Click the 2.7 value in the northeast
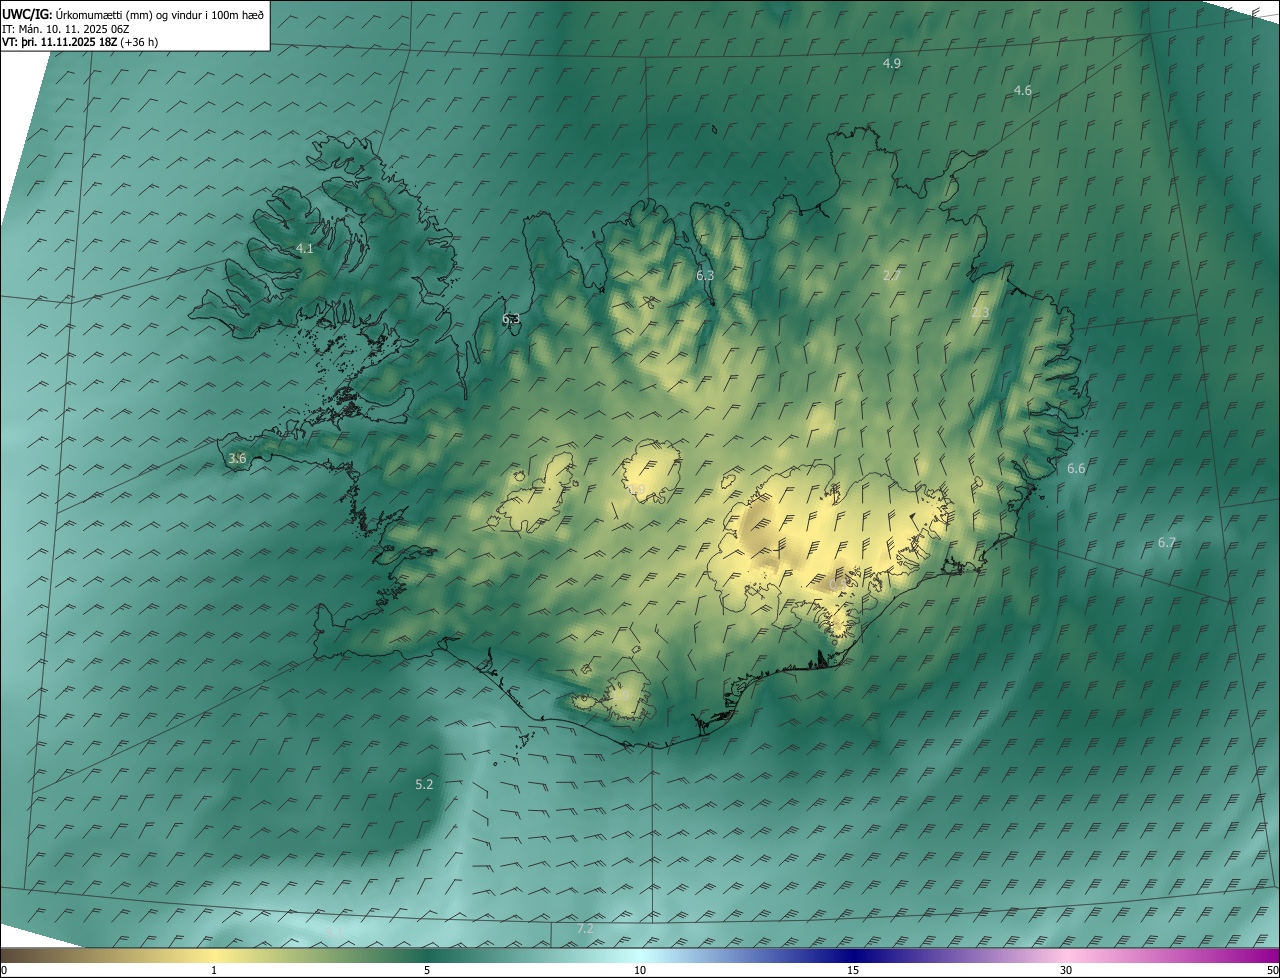 892,275
